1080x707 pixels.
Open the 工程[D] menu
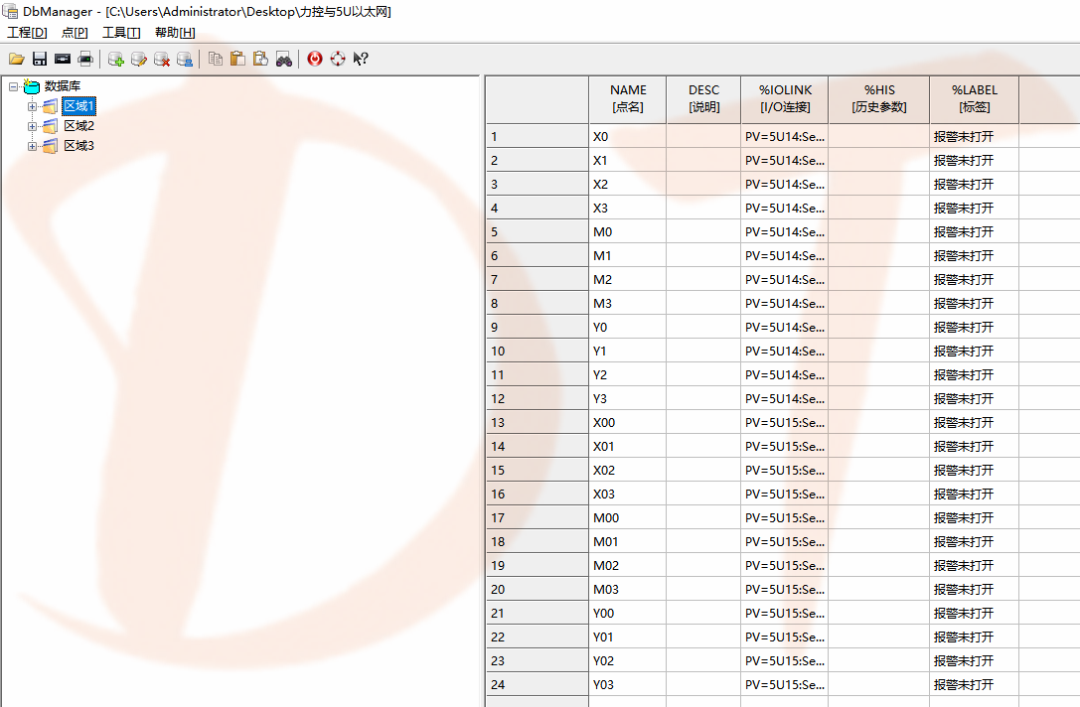27,32
